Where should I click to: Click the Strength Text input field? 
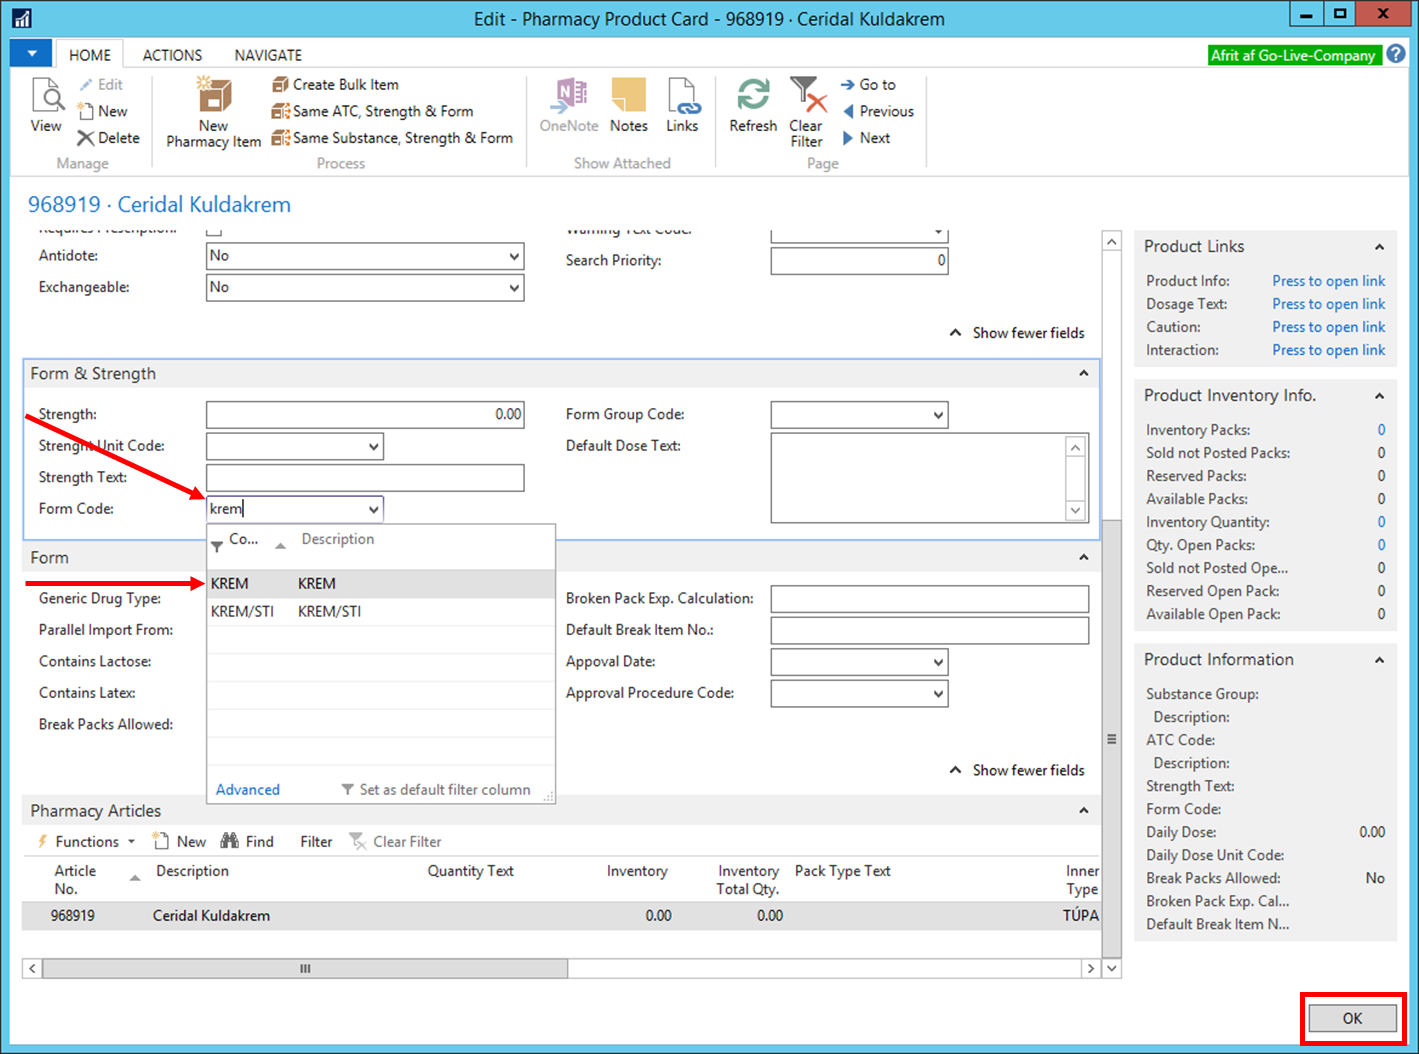tap(365, 478)
